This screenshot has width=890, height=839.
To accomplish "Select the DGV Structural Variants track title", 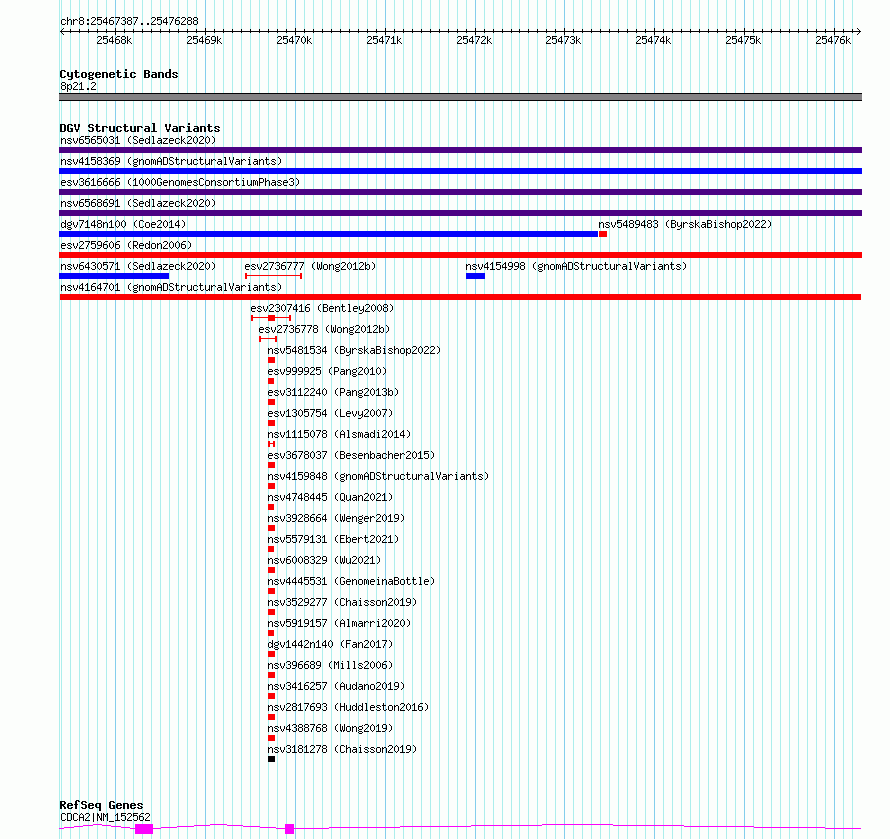I will (x=140, y=128).
